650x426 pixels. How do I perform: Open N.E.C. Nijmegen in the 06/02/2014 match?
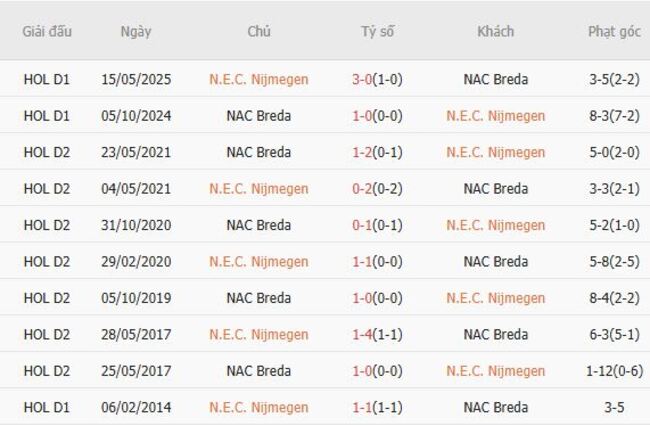point(259,408)
